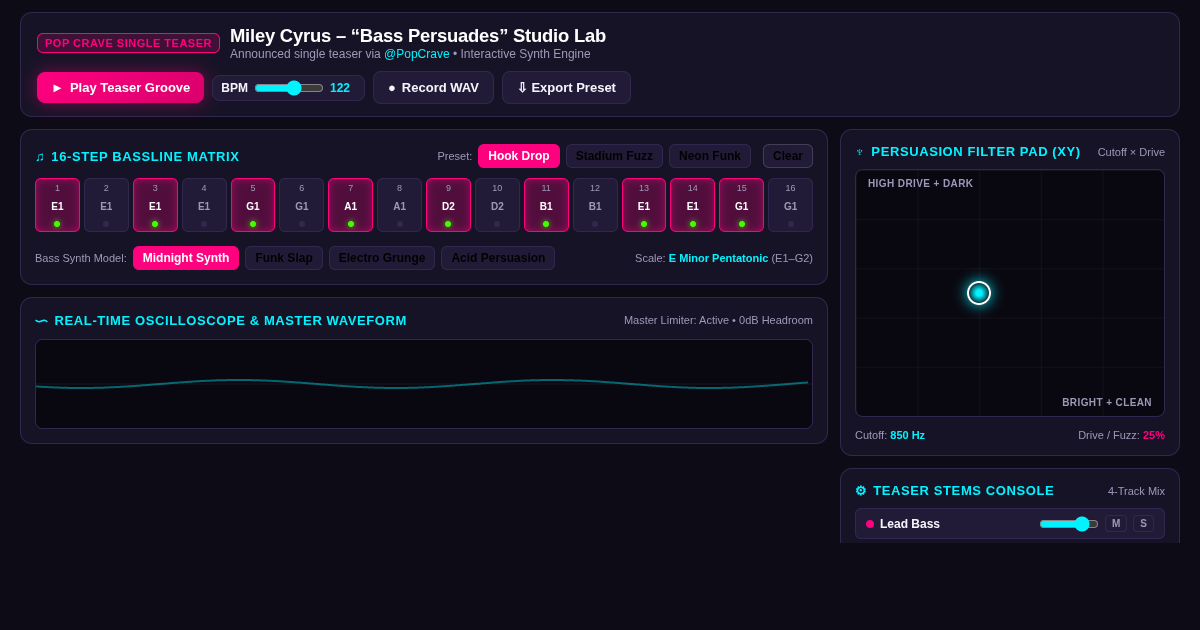The image size is (1200, 630).
Task: Toggle step 14 E1 in bassline
Action: [x=693, y=205]
